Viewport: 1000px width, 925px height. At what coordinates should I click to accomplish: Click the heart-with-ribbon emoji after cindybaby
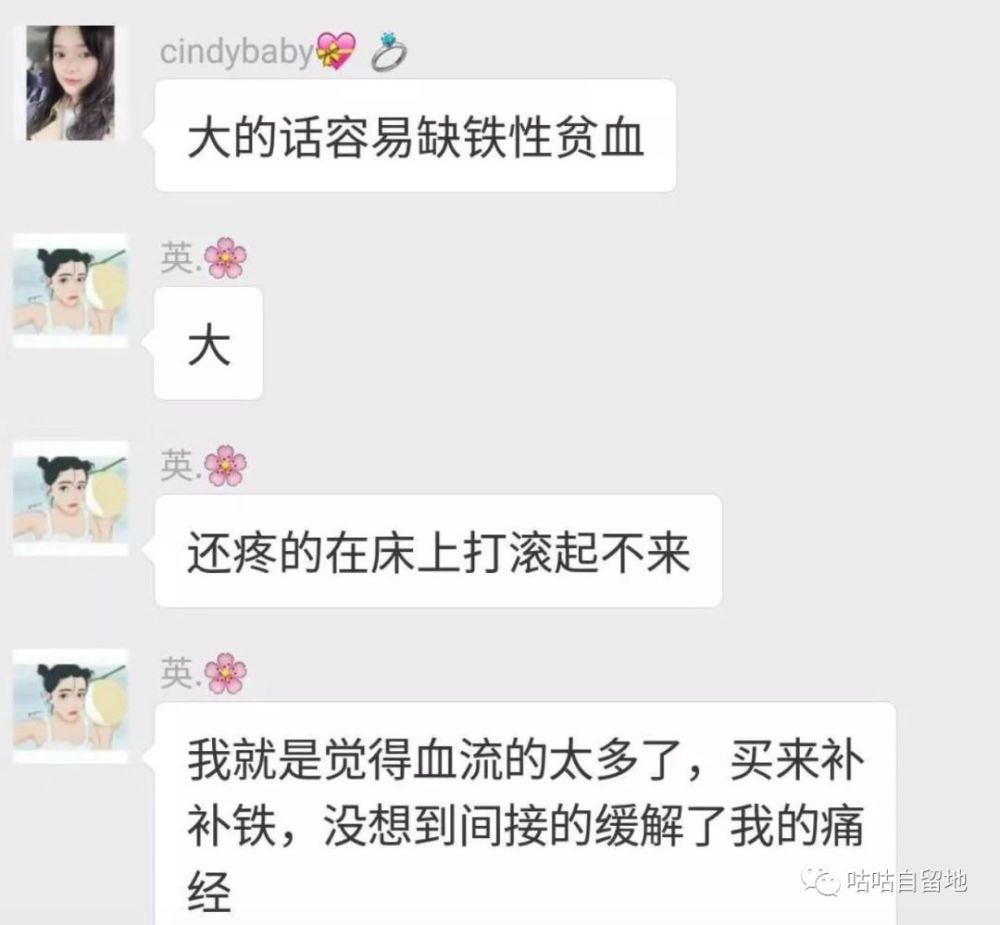point(336,51)
